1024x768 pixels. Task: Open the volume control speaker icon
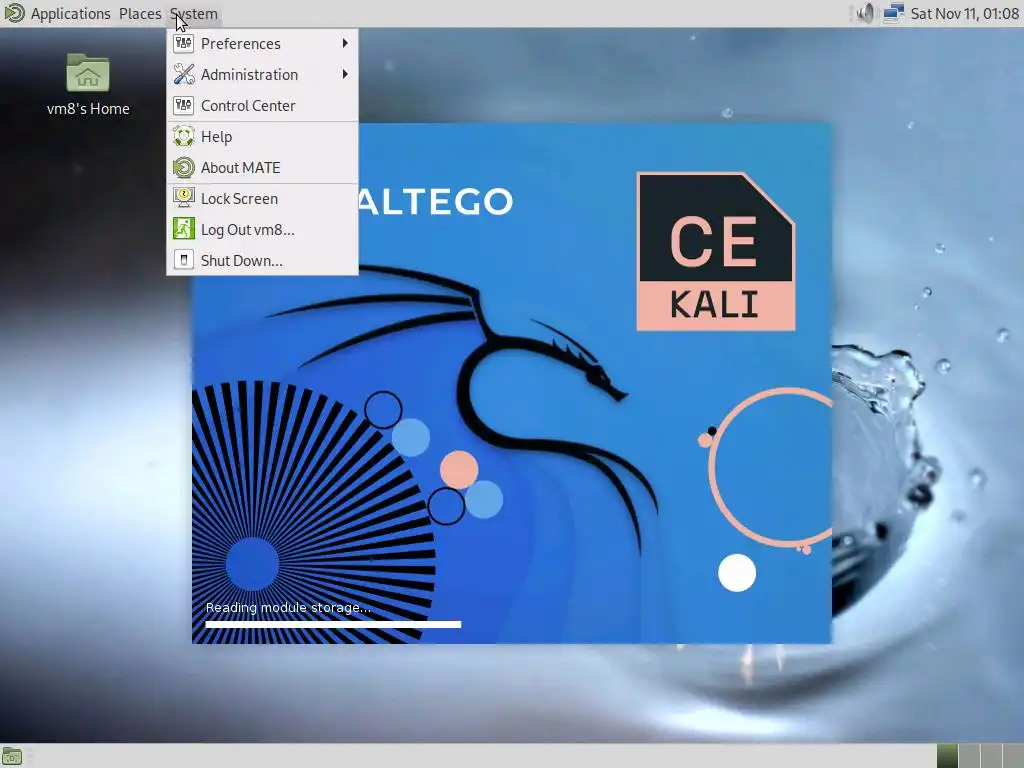[865, 13]
